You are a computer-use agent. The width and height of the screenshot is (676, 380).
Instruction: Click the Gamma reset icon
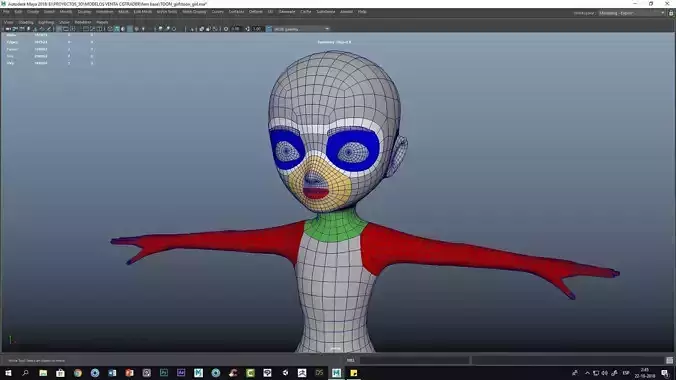[x=247, y=29]
